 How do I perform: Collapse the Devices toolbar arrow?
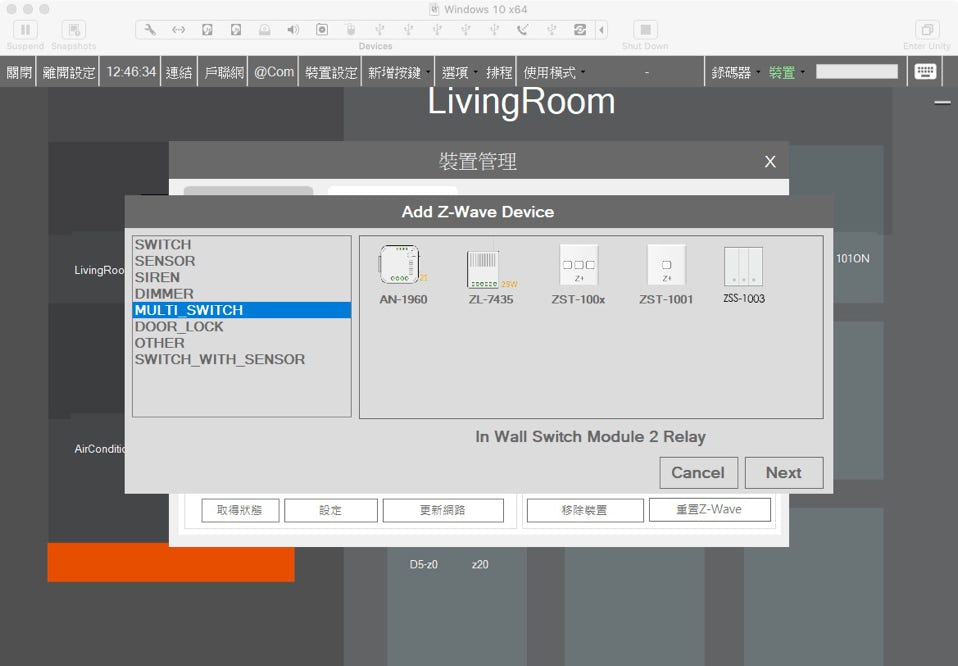click(x=602, y=29)
